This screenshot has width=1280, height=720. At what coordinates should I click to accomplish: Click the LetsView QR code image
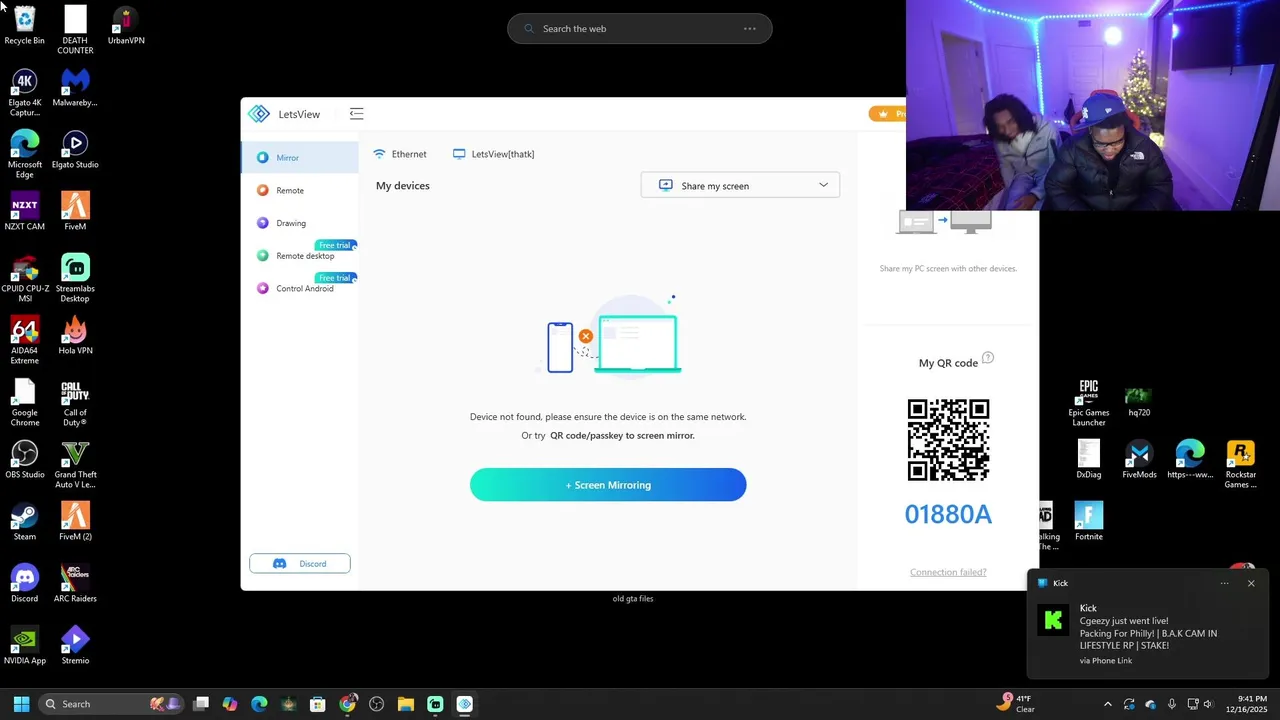948,440
